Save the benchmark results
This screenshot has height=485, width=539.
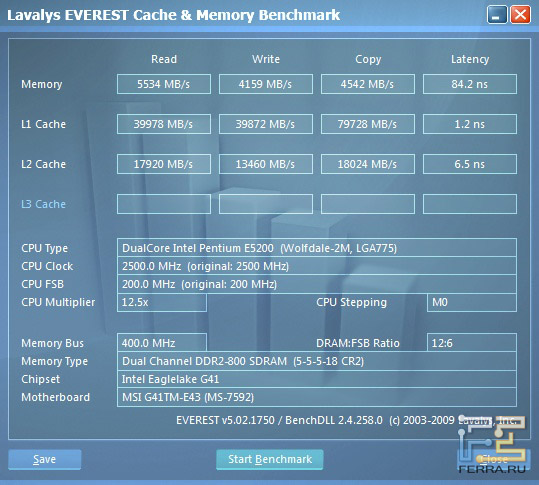pos(45,459)
